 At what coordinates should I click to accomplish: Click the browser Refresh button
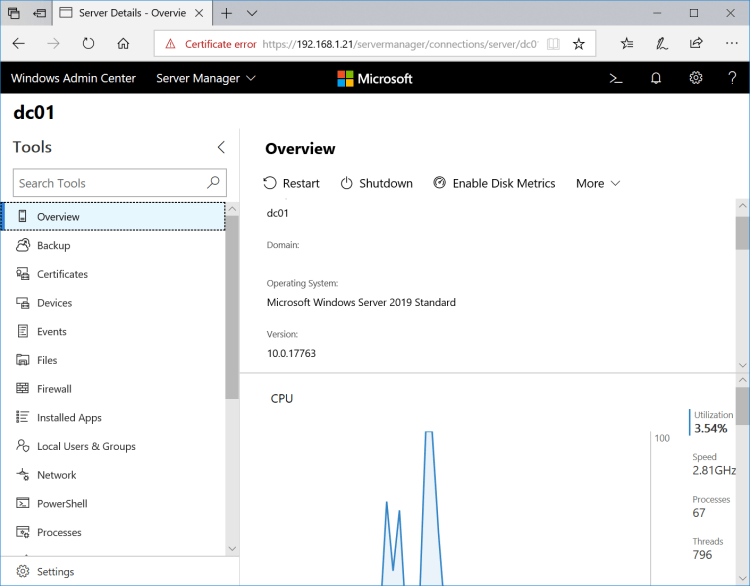88,44
